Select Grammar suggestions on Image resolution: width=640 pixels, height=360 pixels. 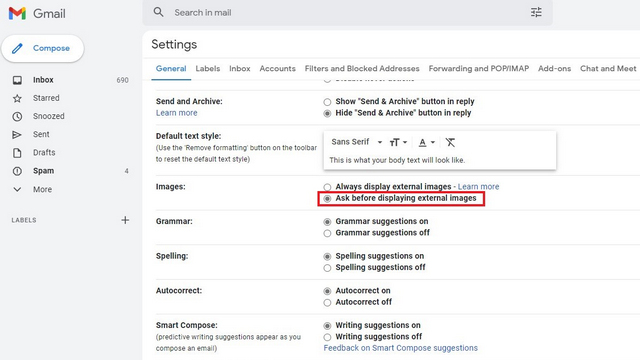tap(327, 222)
